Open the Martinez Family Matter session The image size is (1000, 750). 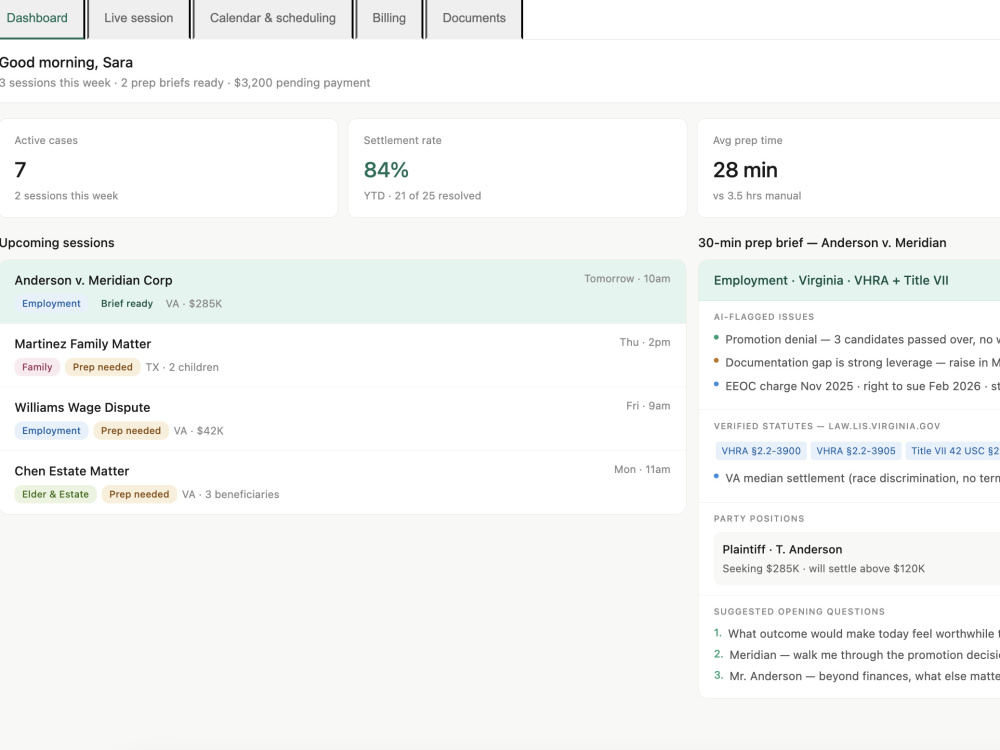pyautogui.click(x=342, y=355)
